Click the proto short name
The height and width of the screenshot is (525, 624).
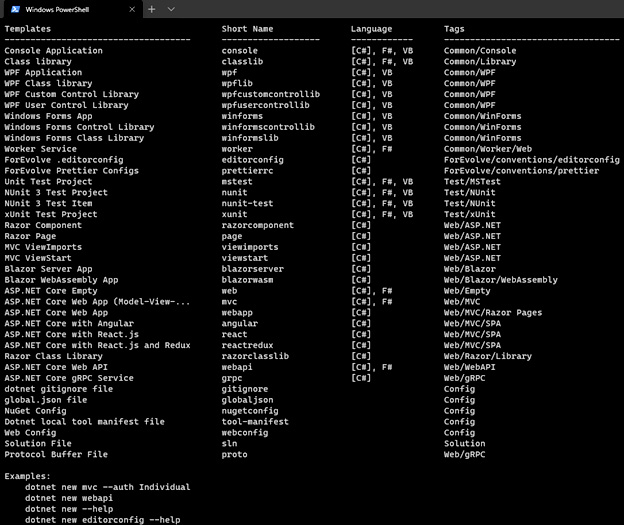[234, 455]
